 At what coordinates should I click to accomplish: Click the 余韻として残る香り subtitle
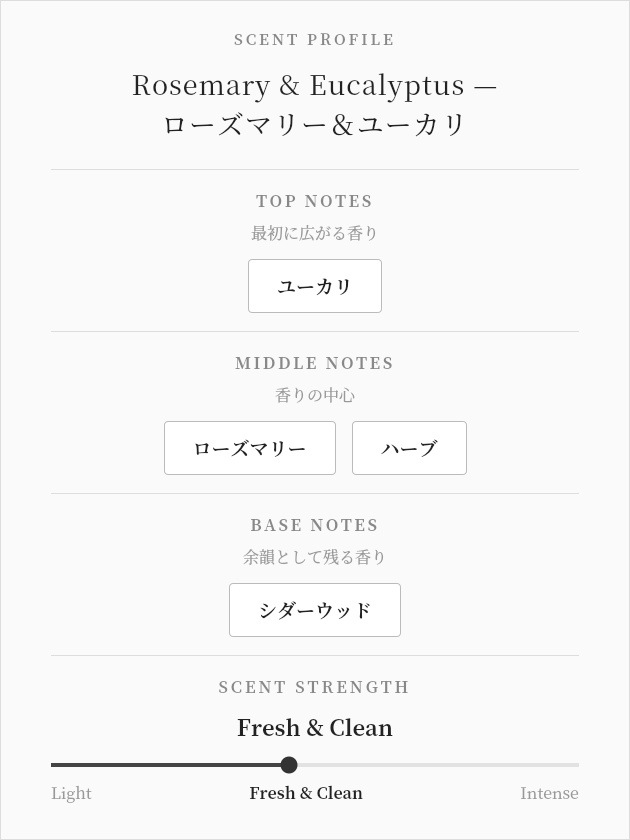click(x=314, y=557)
